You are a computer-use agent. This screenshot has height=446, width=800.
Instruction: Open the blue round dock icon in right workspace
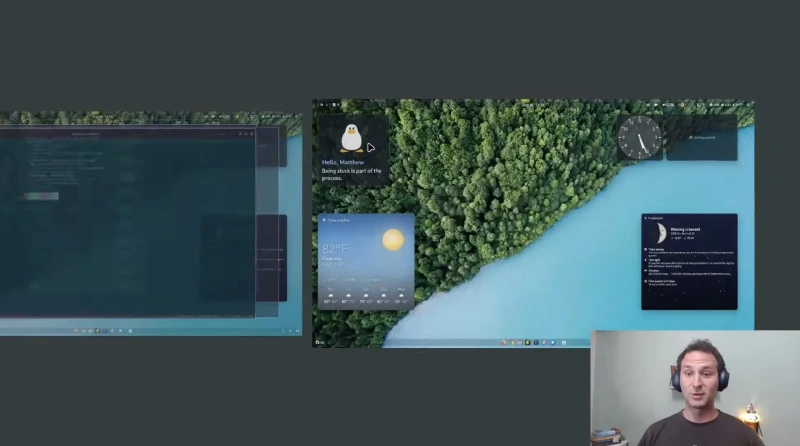(x=553, y=342)
